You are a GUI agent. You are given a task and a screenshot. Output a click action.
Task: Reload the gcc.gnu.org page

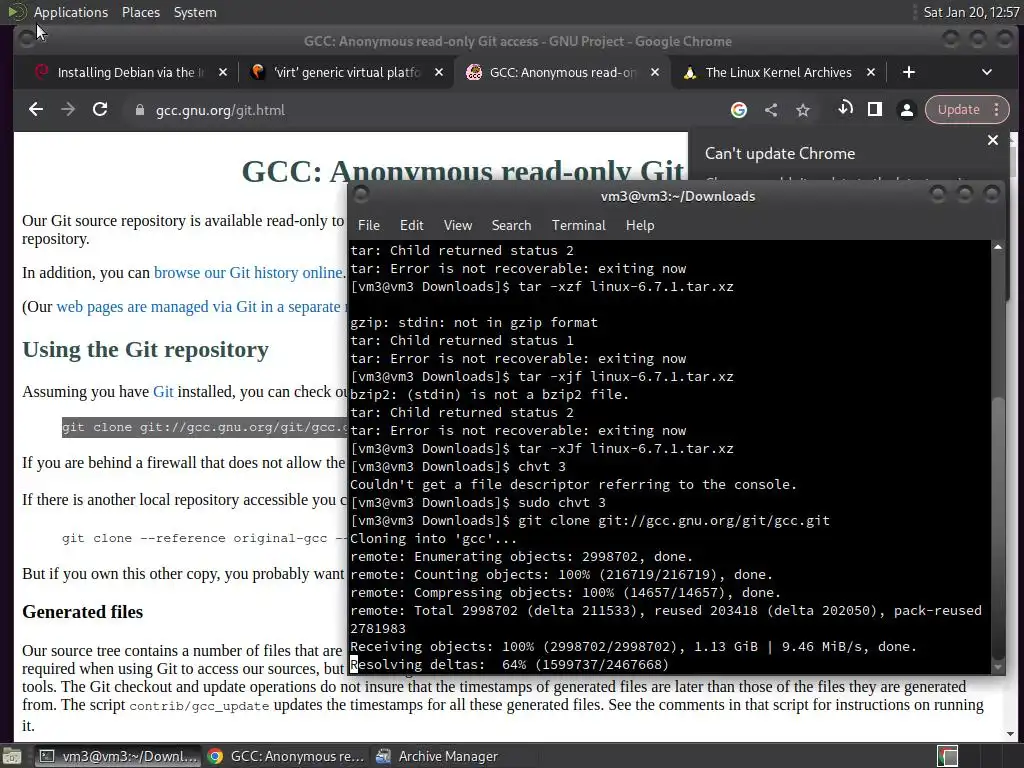pyautogui.click(x=100, y=110)
